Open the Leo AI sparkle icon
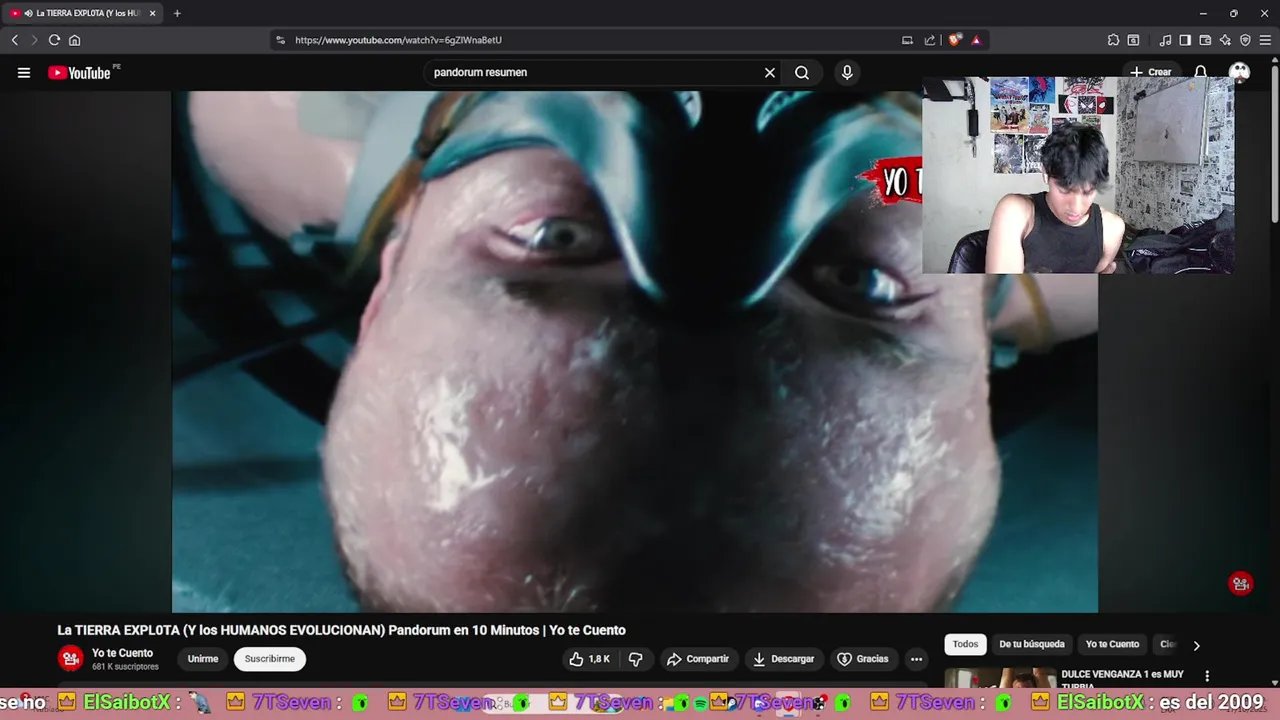1280x720 pixels. point(1225,40)
